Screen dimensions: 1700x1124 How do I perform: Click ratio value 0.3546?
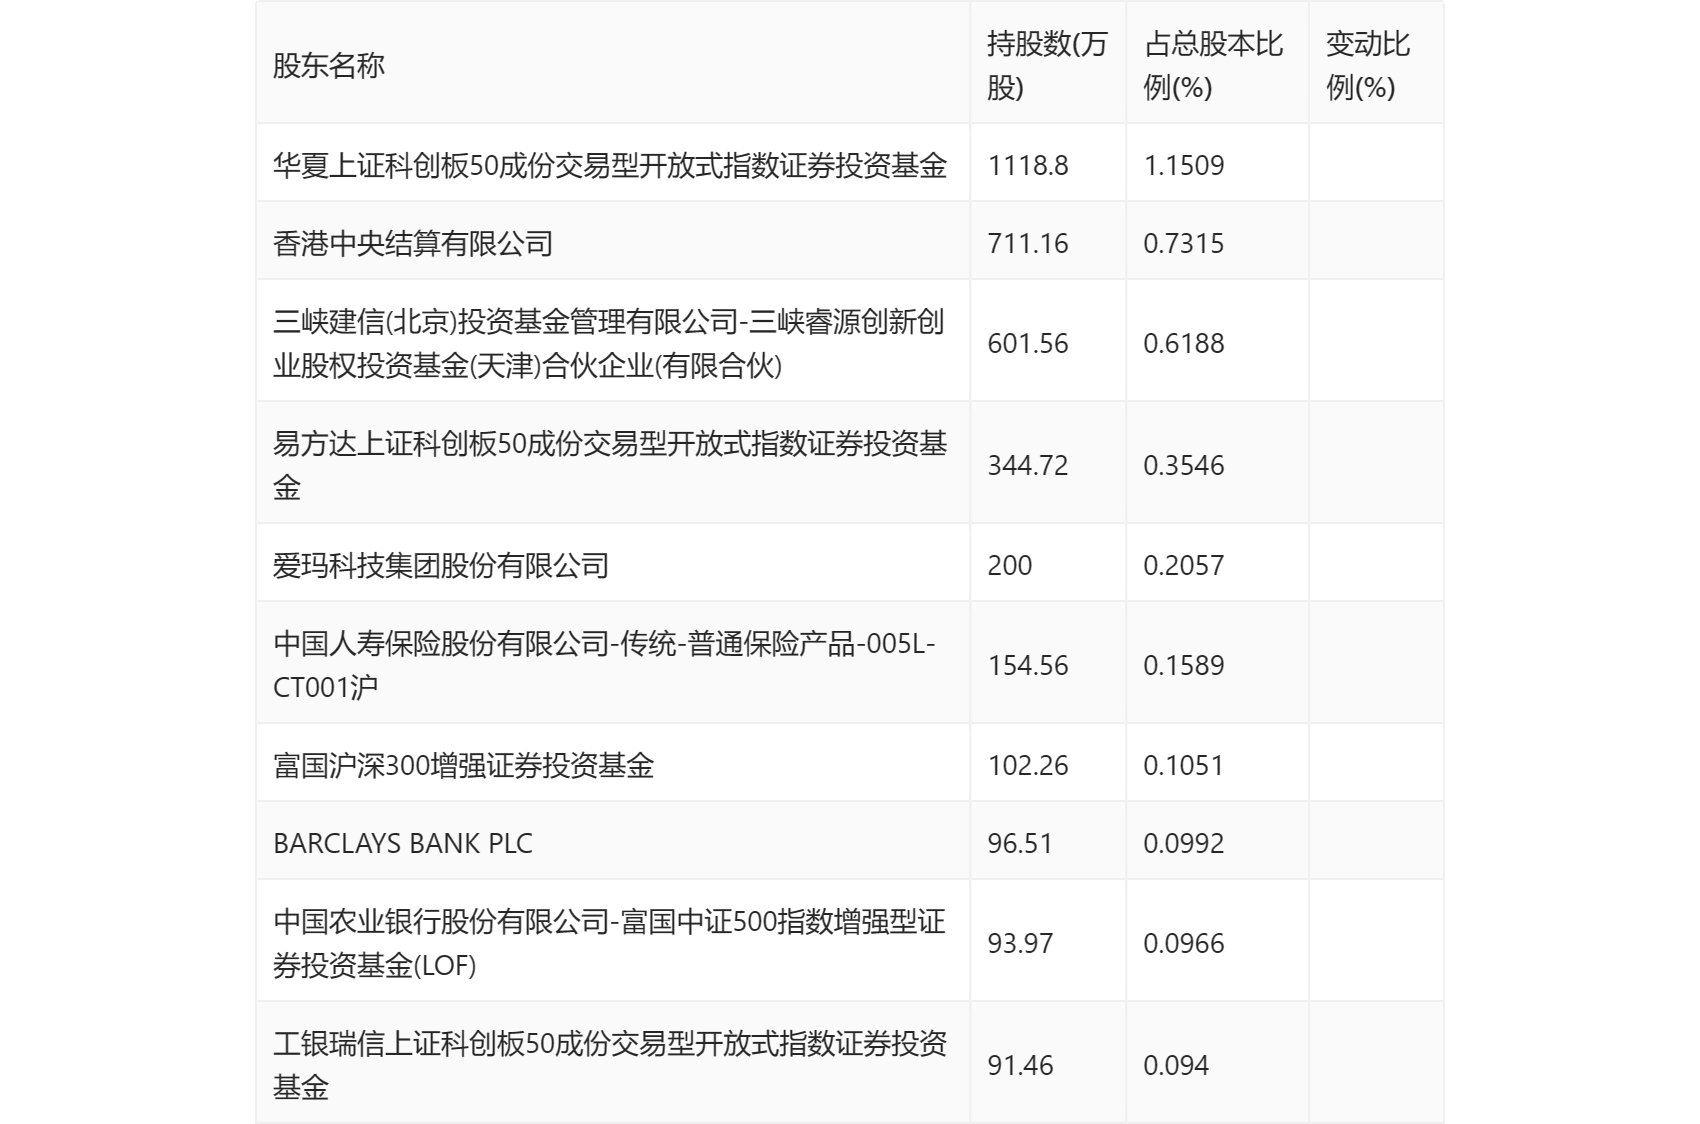1184,465
